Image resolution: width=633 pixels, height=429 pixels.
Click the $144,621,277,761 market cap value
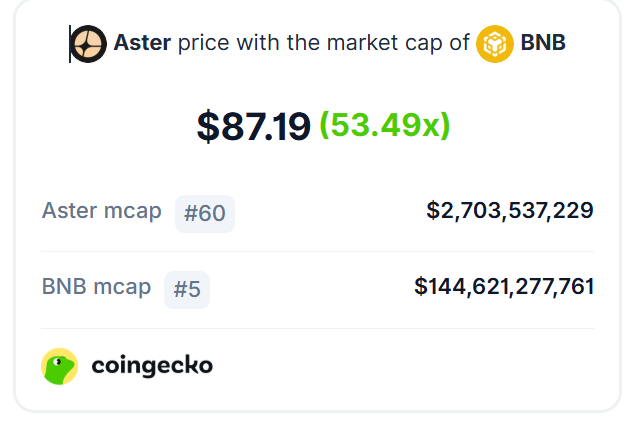[504, 287]
